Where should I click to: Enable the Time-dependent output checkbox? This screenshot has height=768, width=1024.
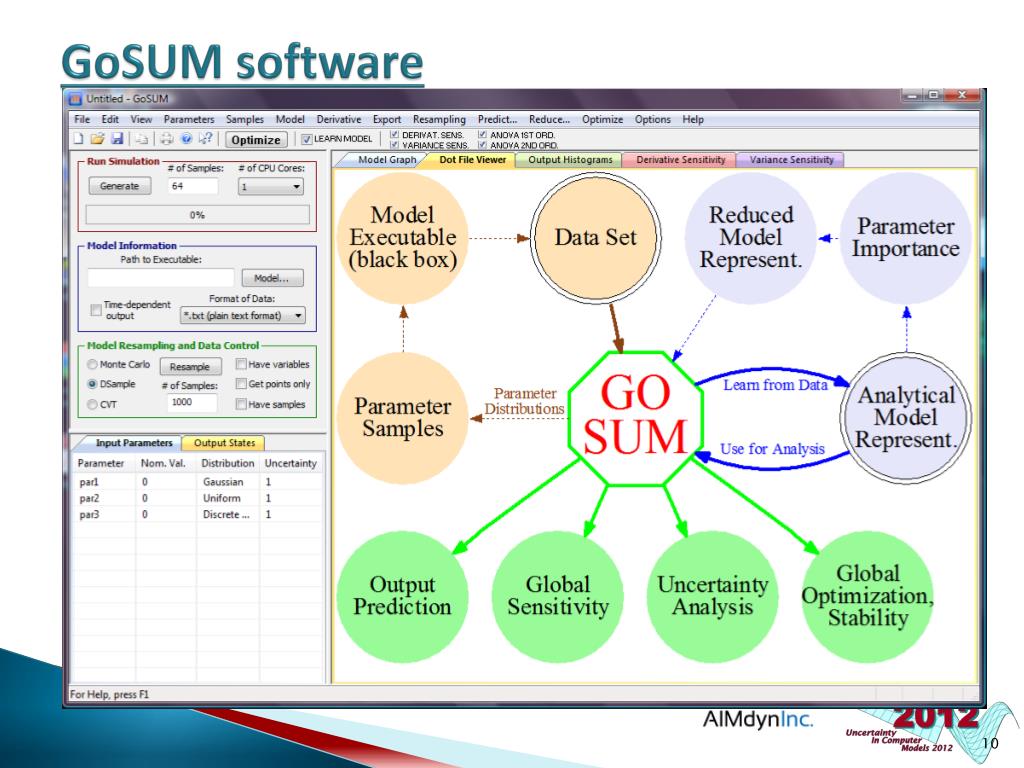coord(96,310)
